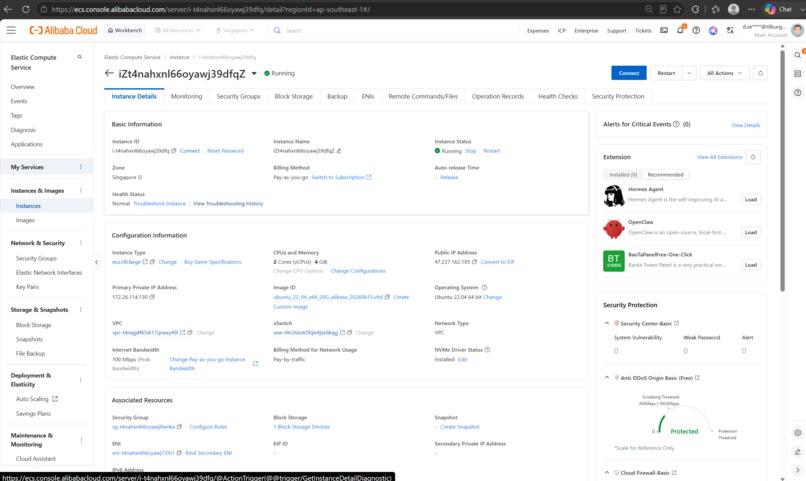Viewport: 806px width, 481px height.
Task: Show NVMe Driver Status help tooltip
Action: (487, 349)
